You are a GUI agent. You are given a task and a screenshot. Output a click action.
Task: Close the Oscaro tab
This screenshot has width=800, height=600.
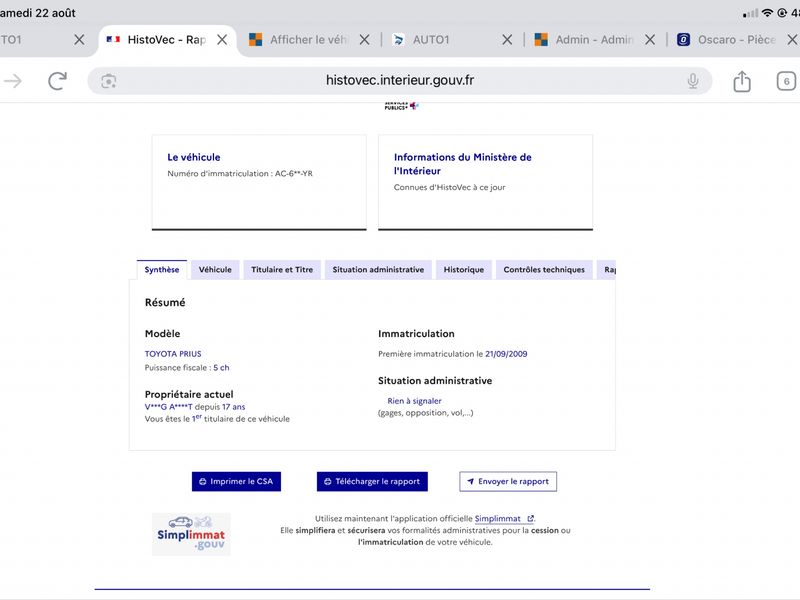click(792, 40)
